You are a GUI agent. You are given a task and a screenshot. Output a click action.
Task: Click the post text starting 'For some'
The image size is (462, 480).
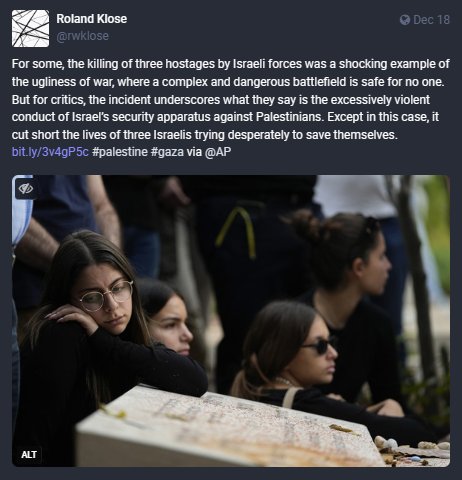(x=231, y=99)
